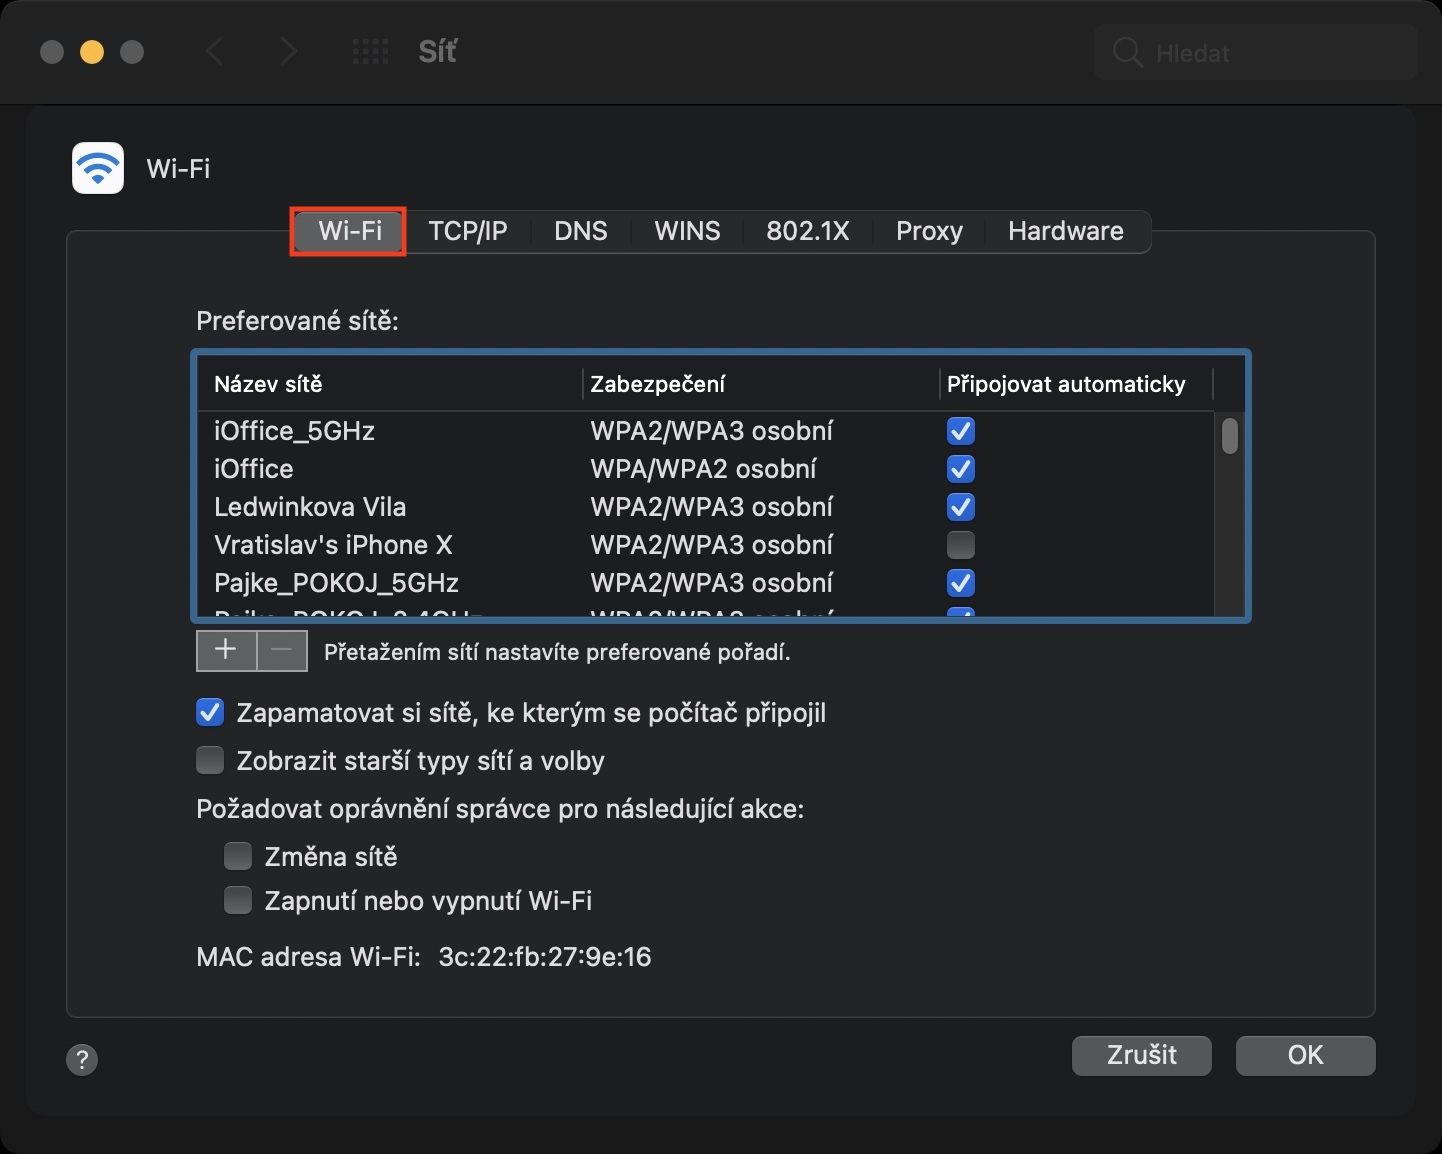Disable auto-join for iOffice_5GHz

(960, 431)
